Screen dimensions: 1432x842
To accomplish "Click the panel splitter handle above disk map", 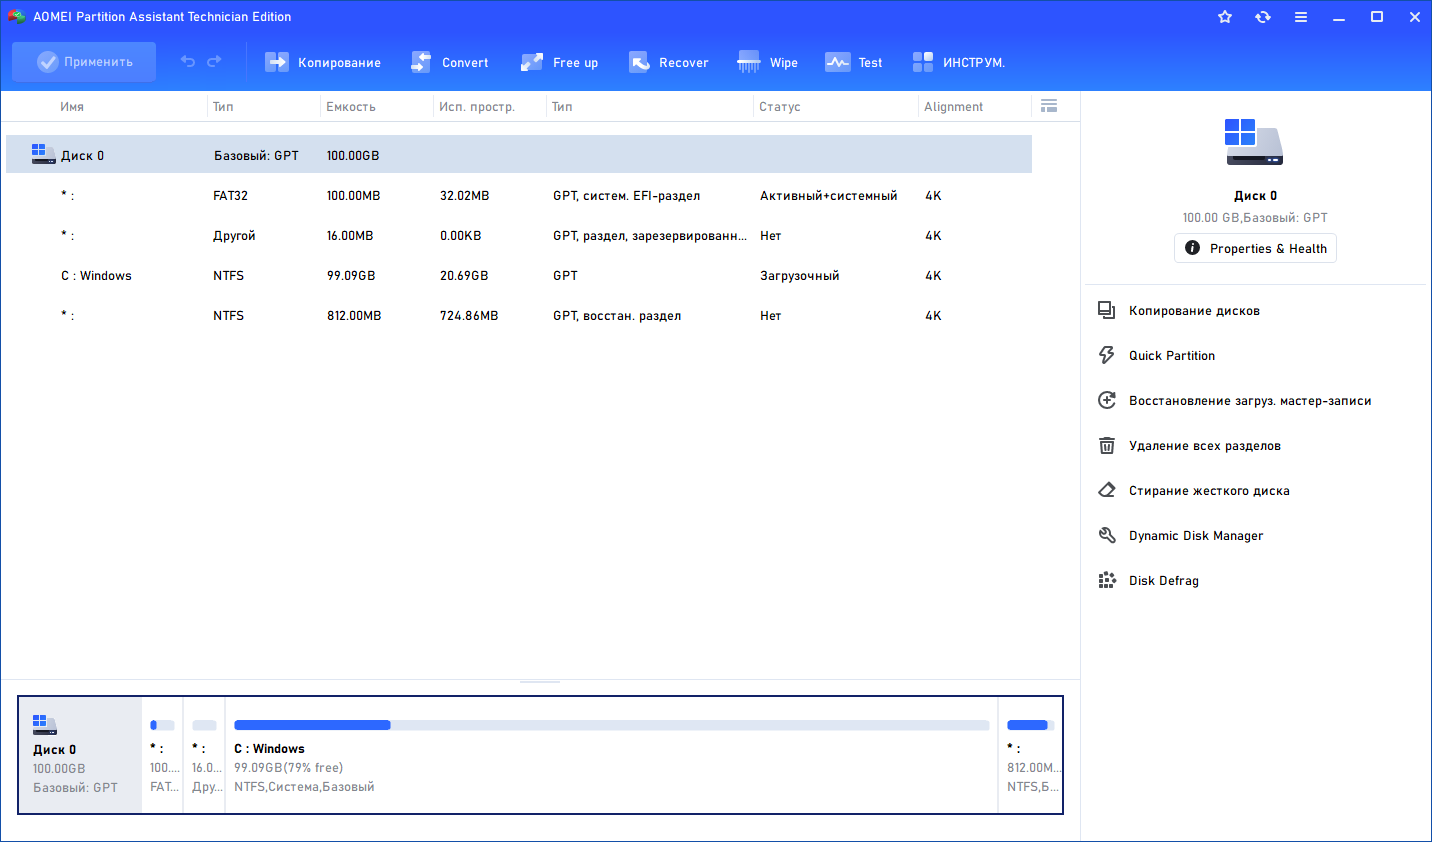I will pyautogui.click(x=540, y=682).
